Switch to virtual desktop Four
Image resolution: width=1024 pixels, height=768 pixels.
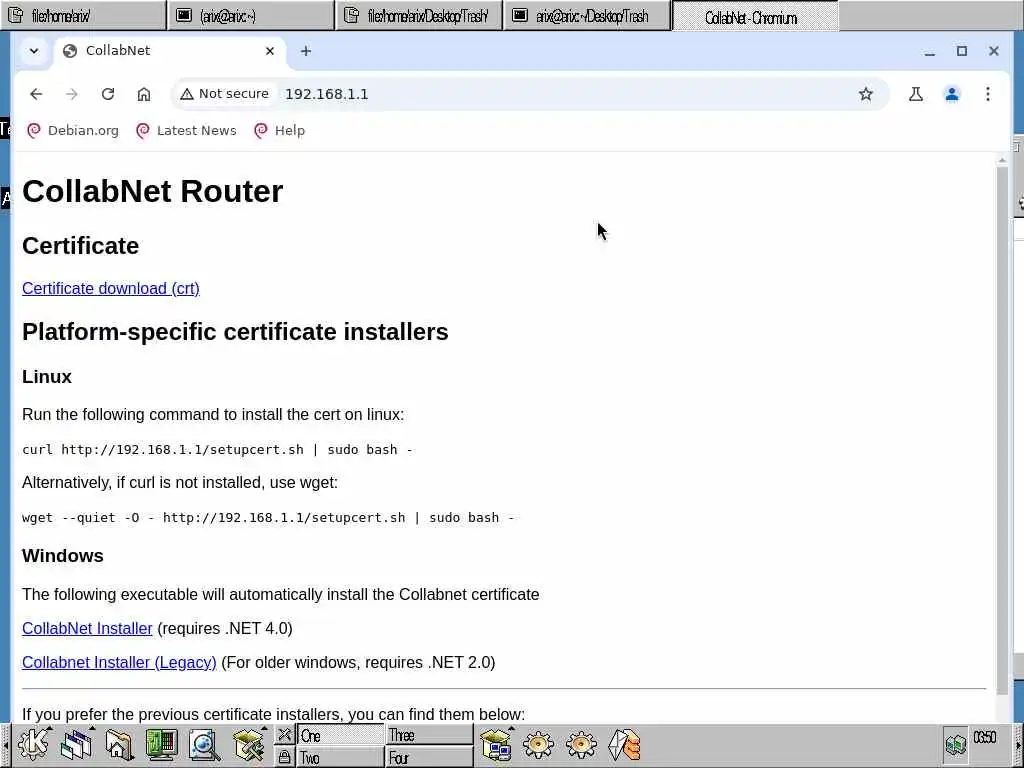point(429,758)
